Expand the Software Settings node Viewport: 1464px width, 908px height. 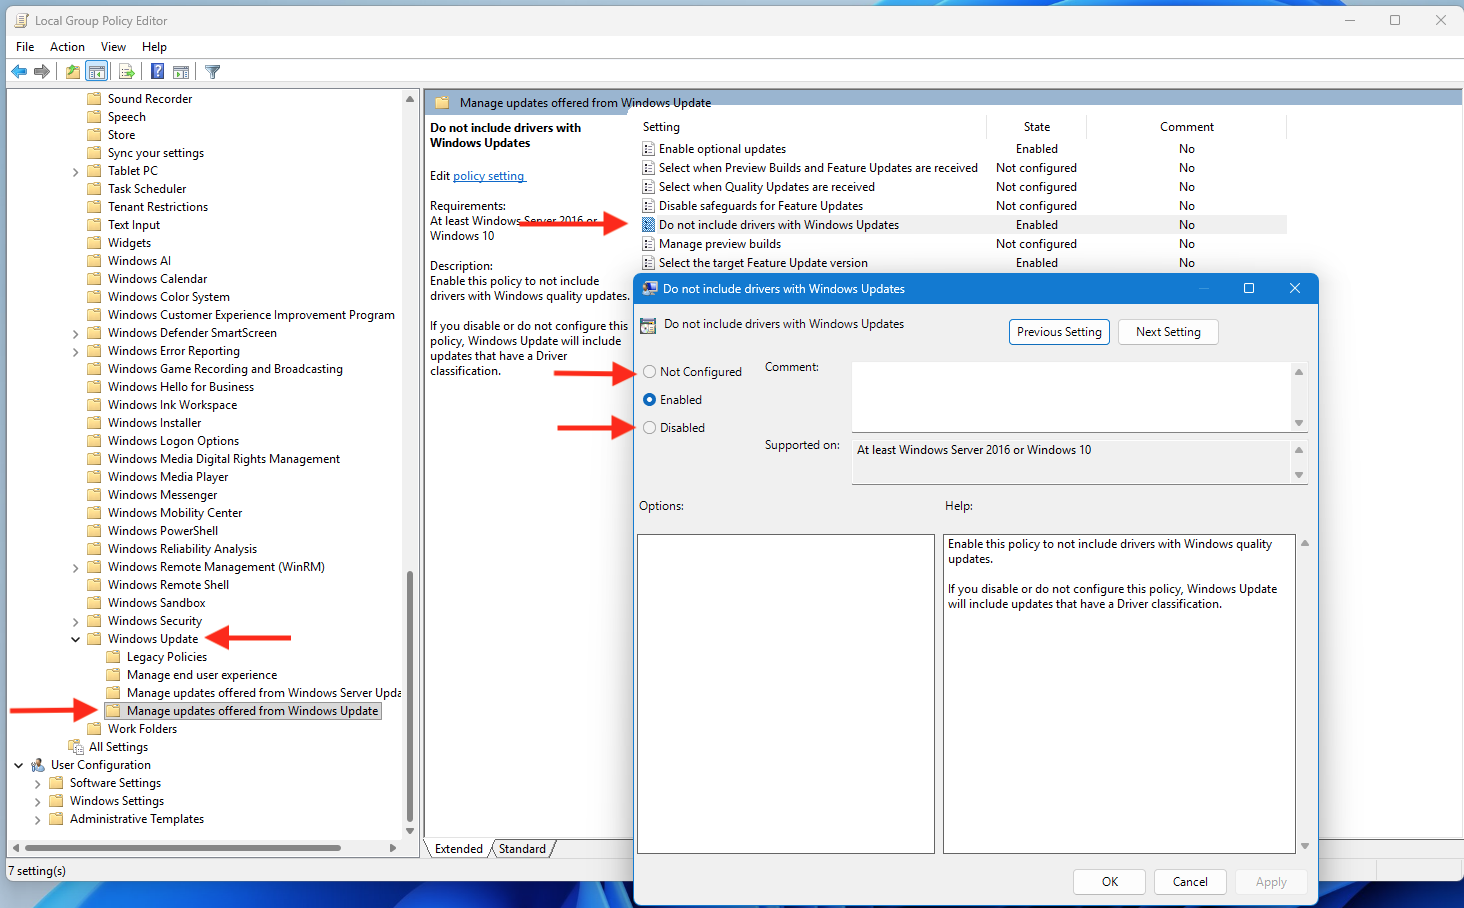[38, 783]
